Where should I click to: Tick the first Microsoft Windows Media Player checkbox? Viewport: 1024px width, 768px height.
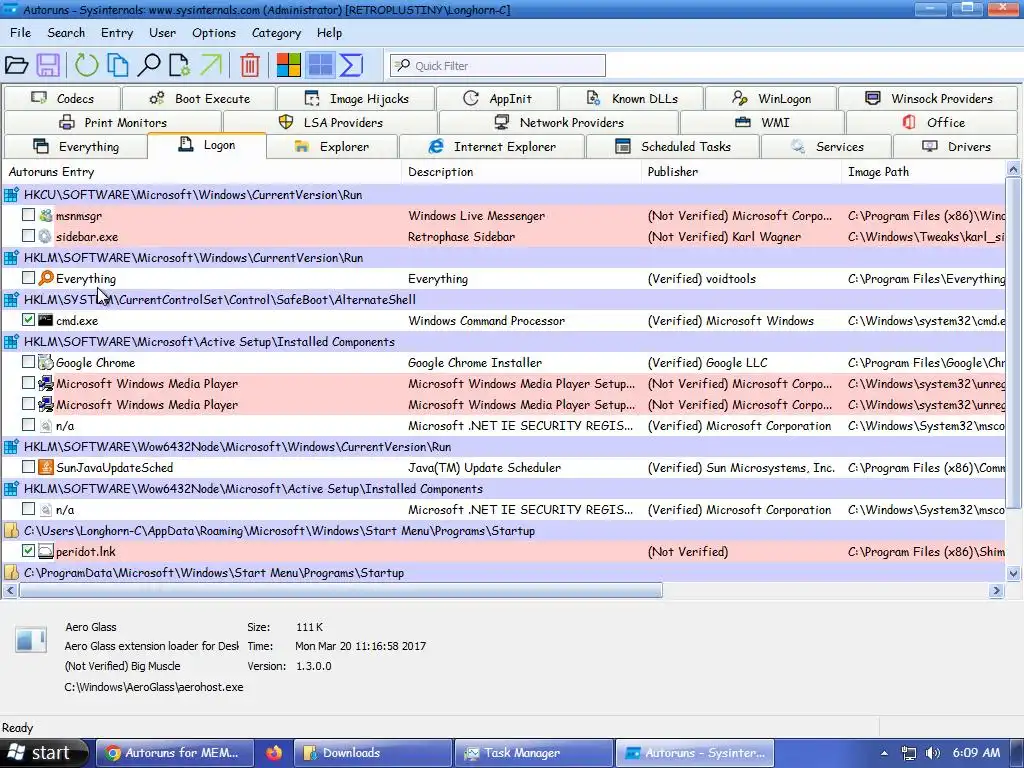(x=28, y=382)
